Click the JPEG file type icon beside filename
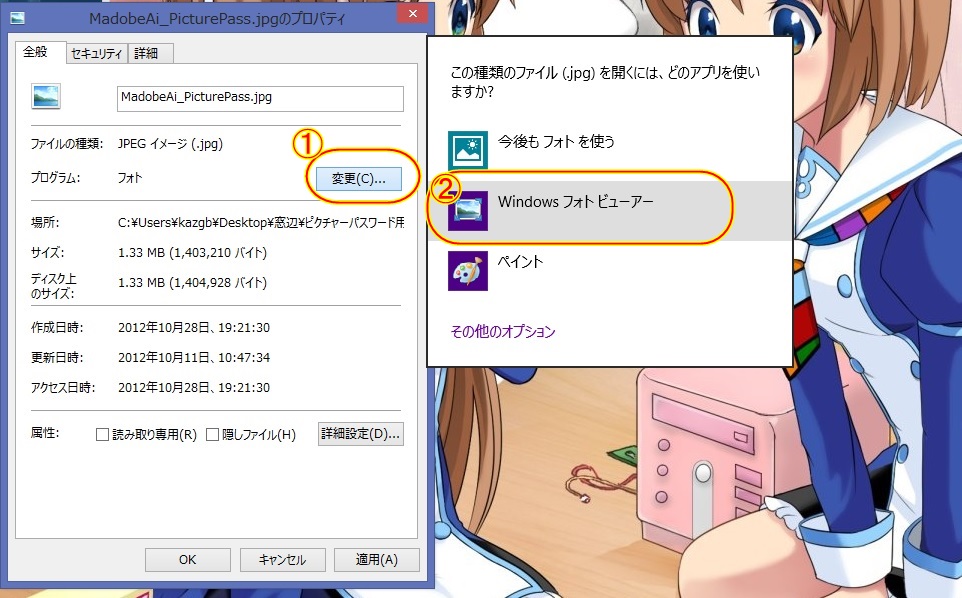Screen dimensions: 962x598 click(46, 97)
